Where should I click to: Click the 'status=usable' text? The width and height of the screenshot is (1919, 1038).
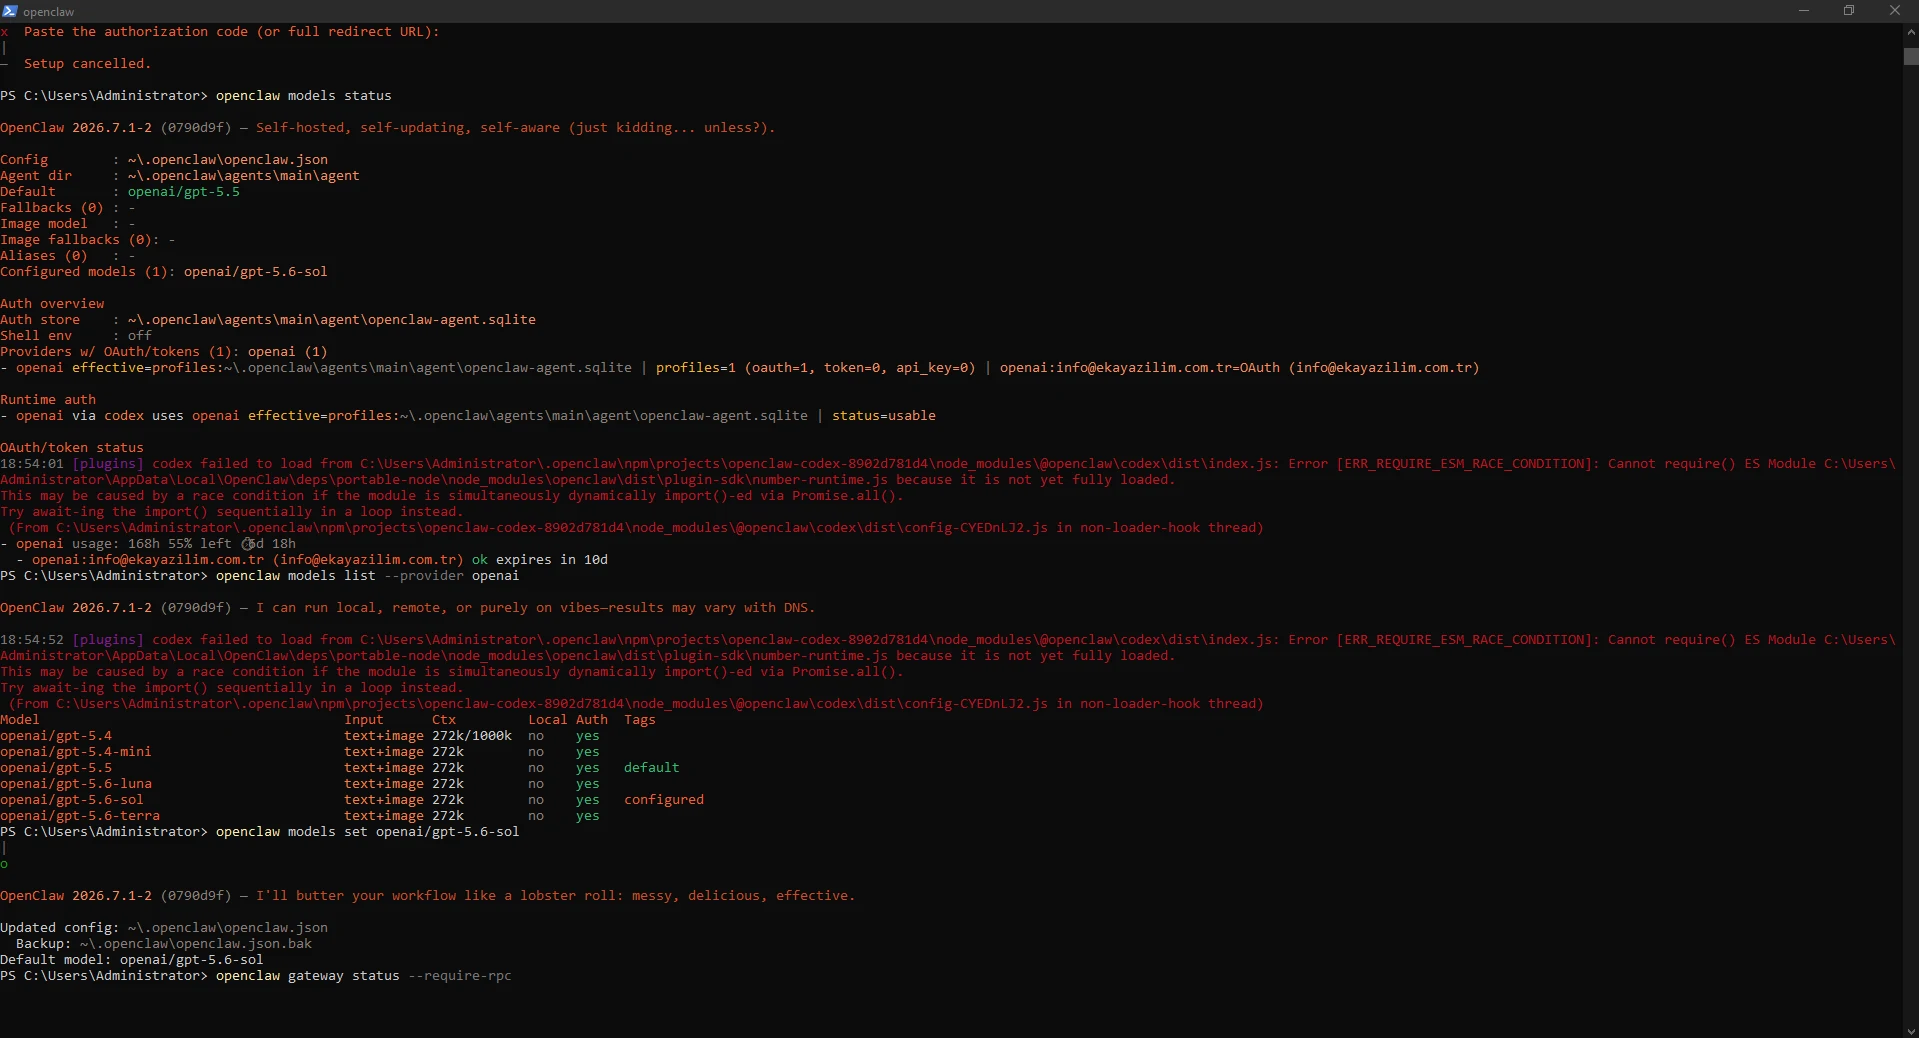click(x=884, y=416)
